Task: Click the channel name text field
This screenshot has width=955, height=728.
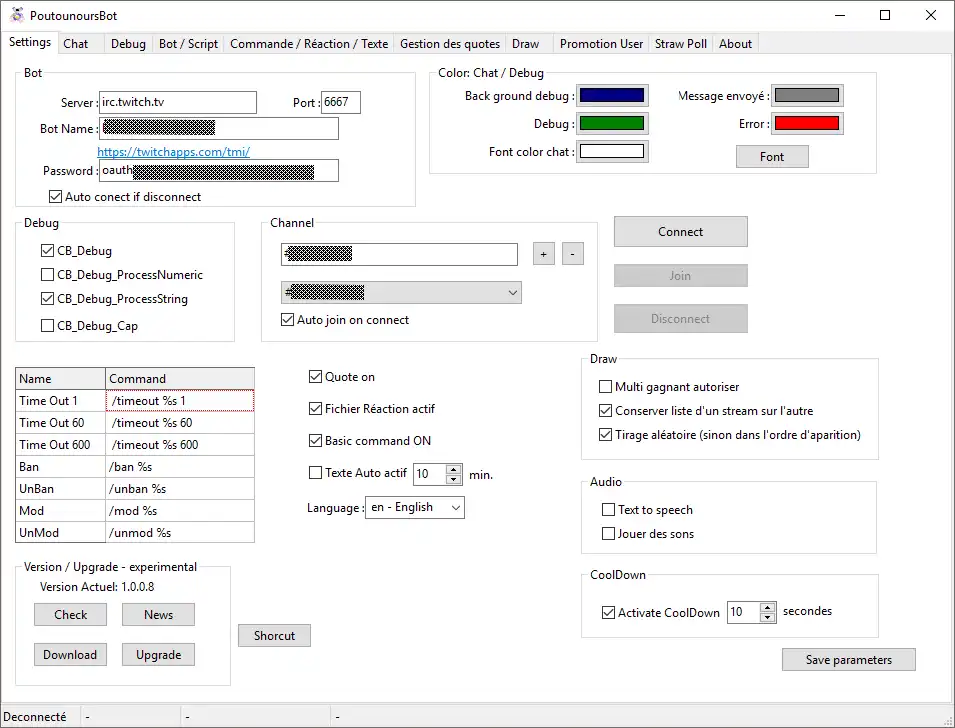Action: pyautogui.click(x=400, y=254)
